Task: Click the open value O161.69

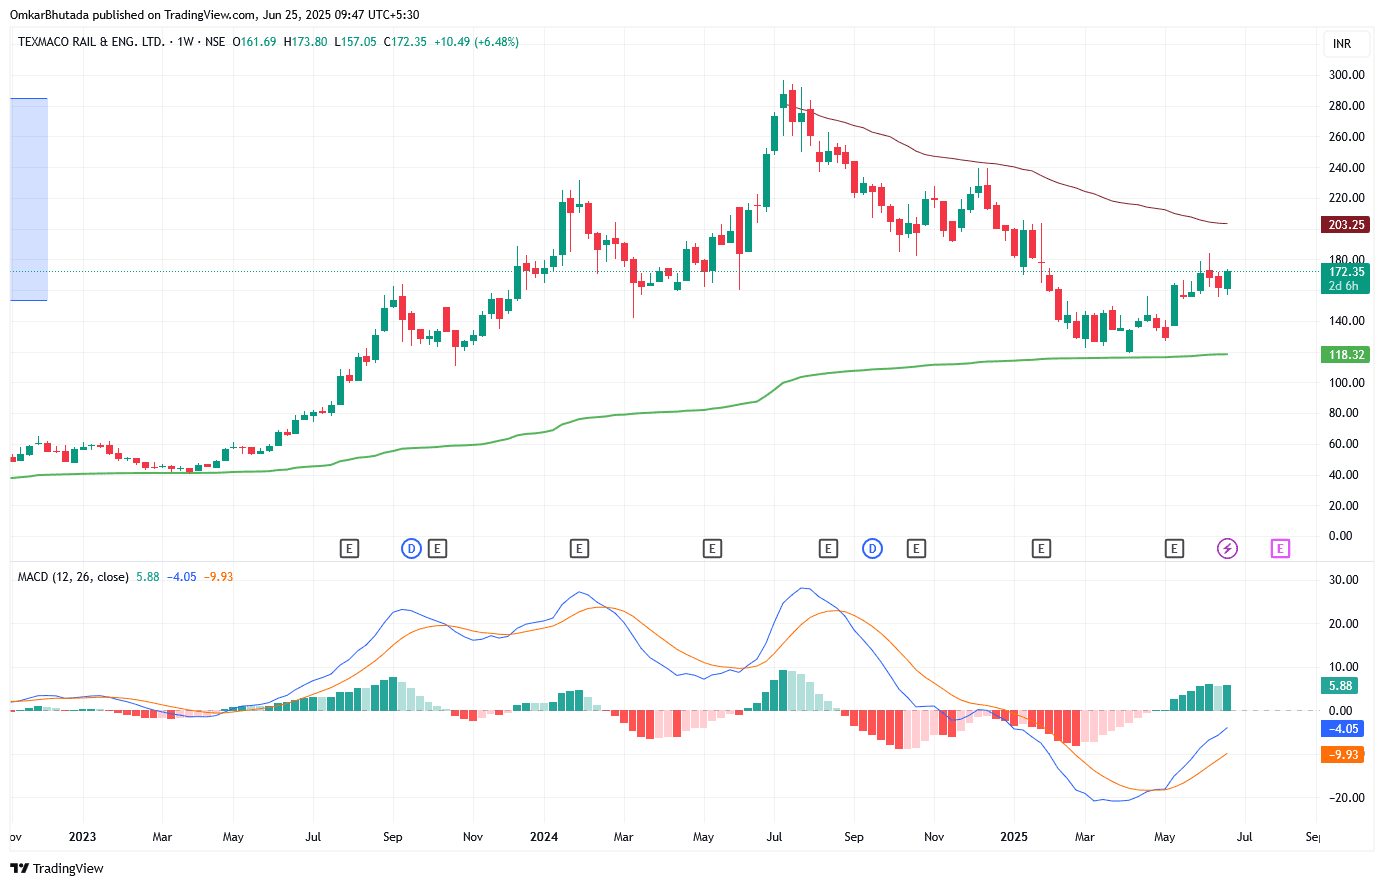Action: click(254, 42)
